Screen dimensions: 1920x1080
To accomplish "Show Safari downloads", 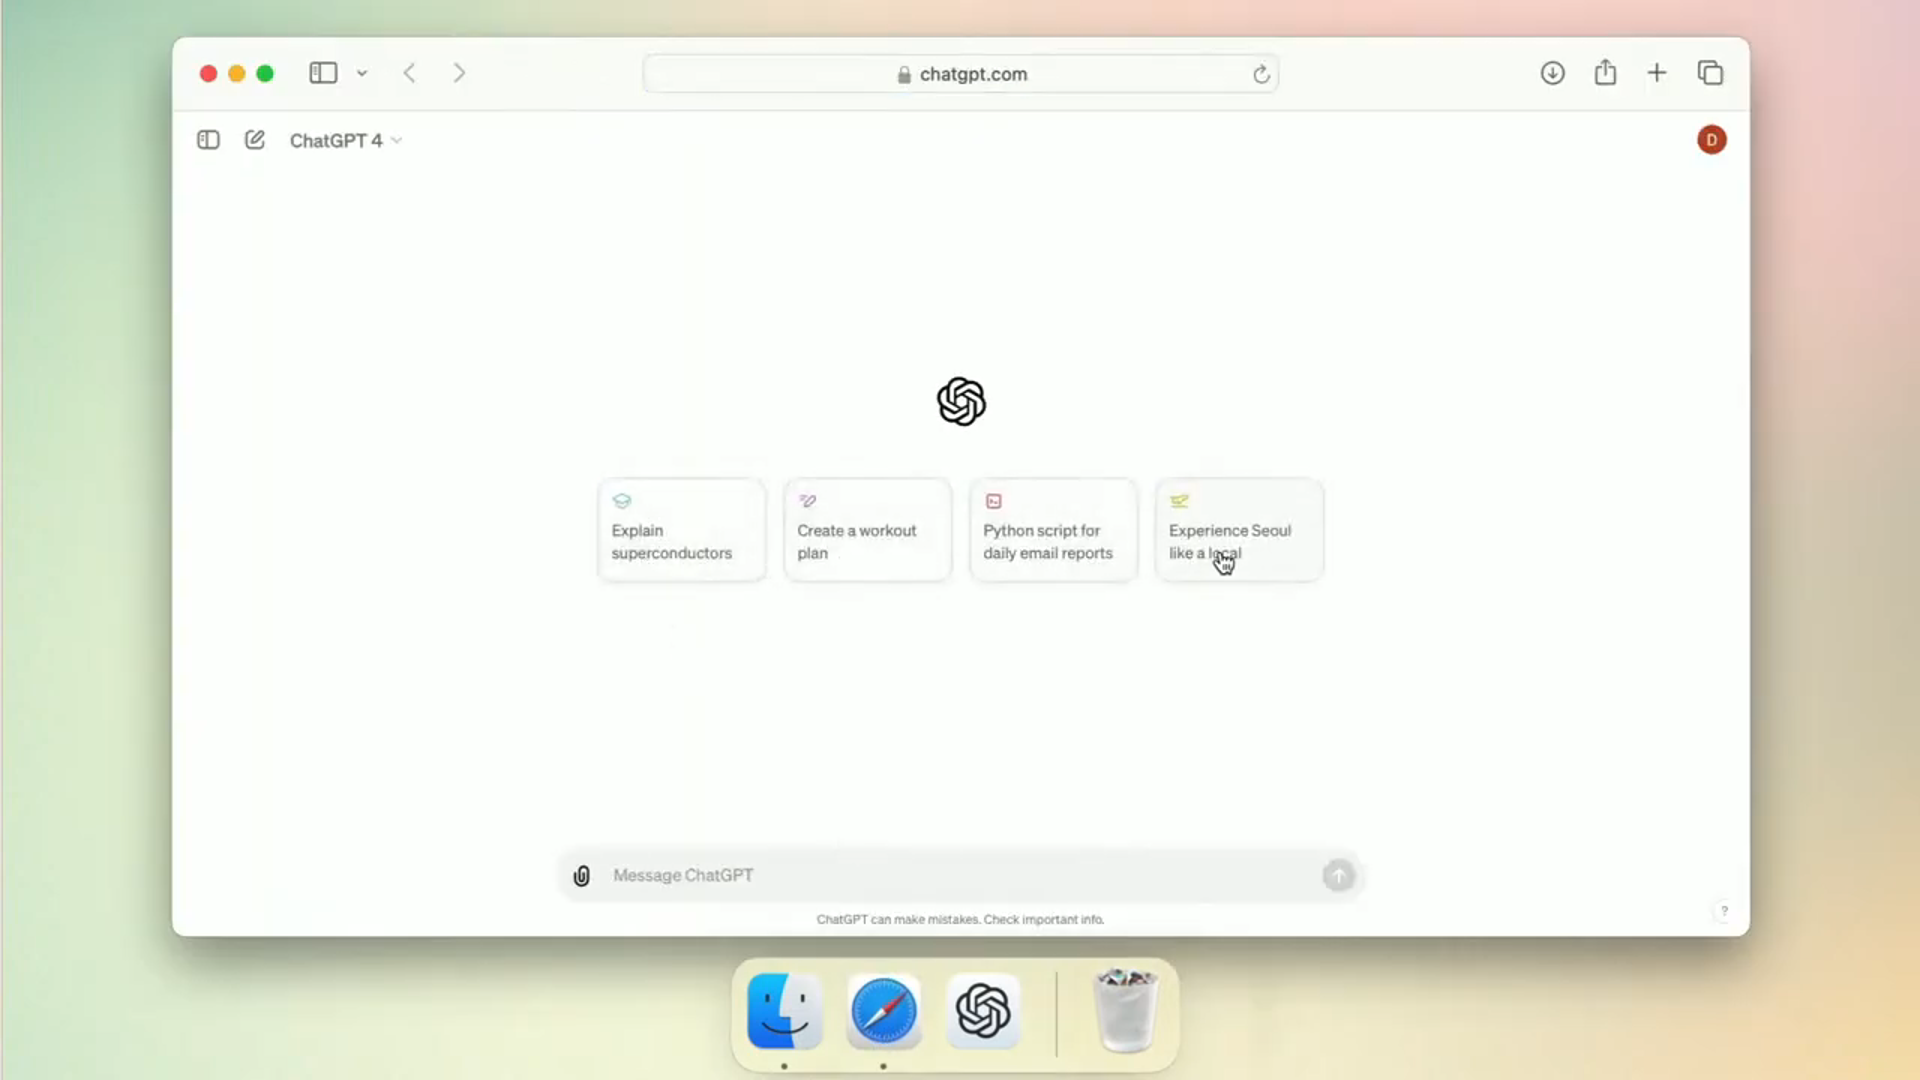I will 1552,73.
